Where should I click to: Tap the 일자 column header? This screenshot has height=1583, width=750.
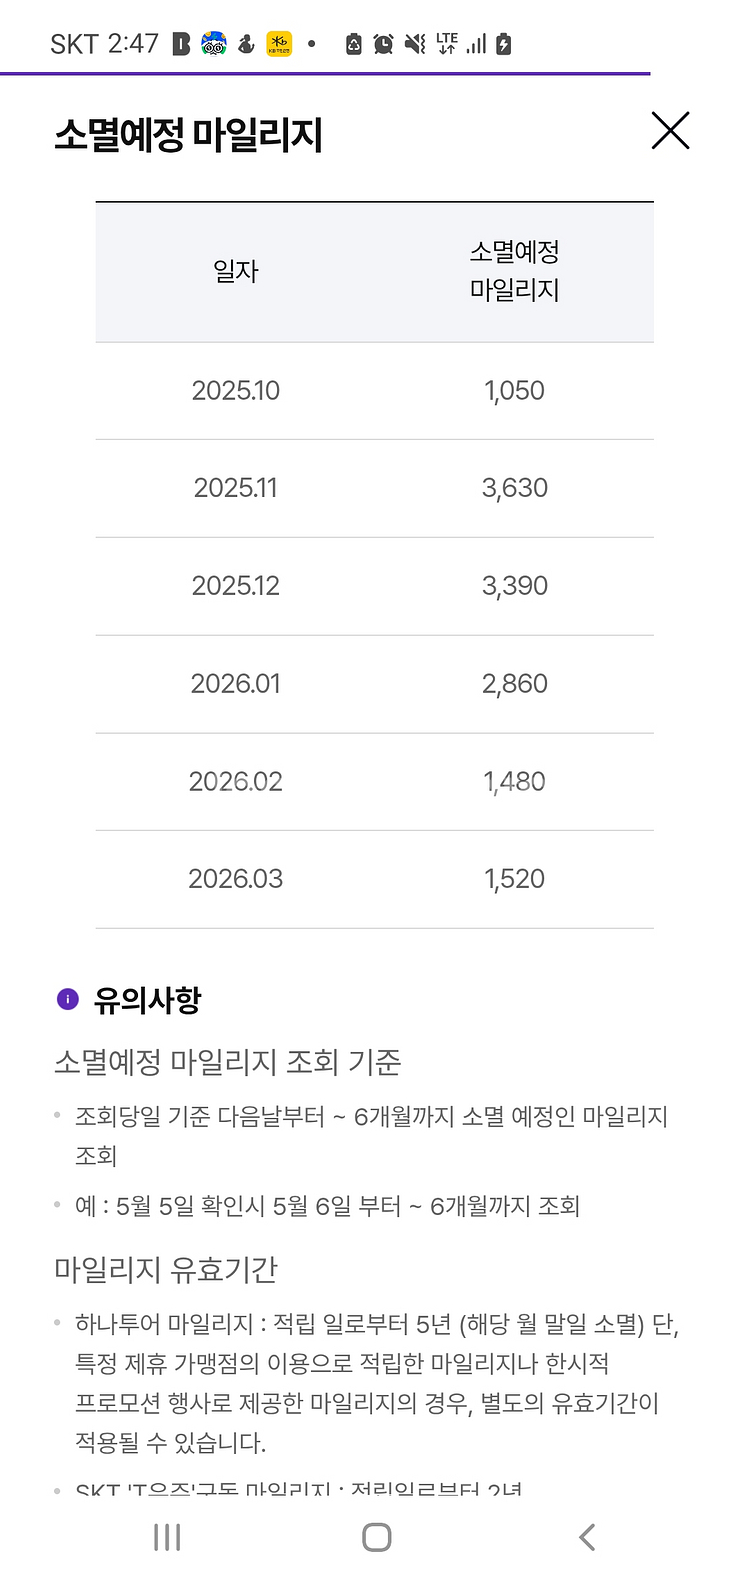(x=236, y=271)
